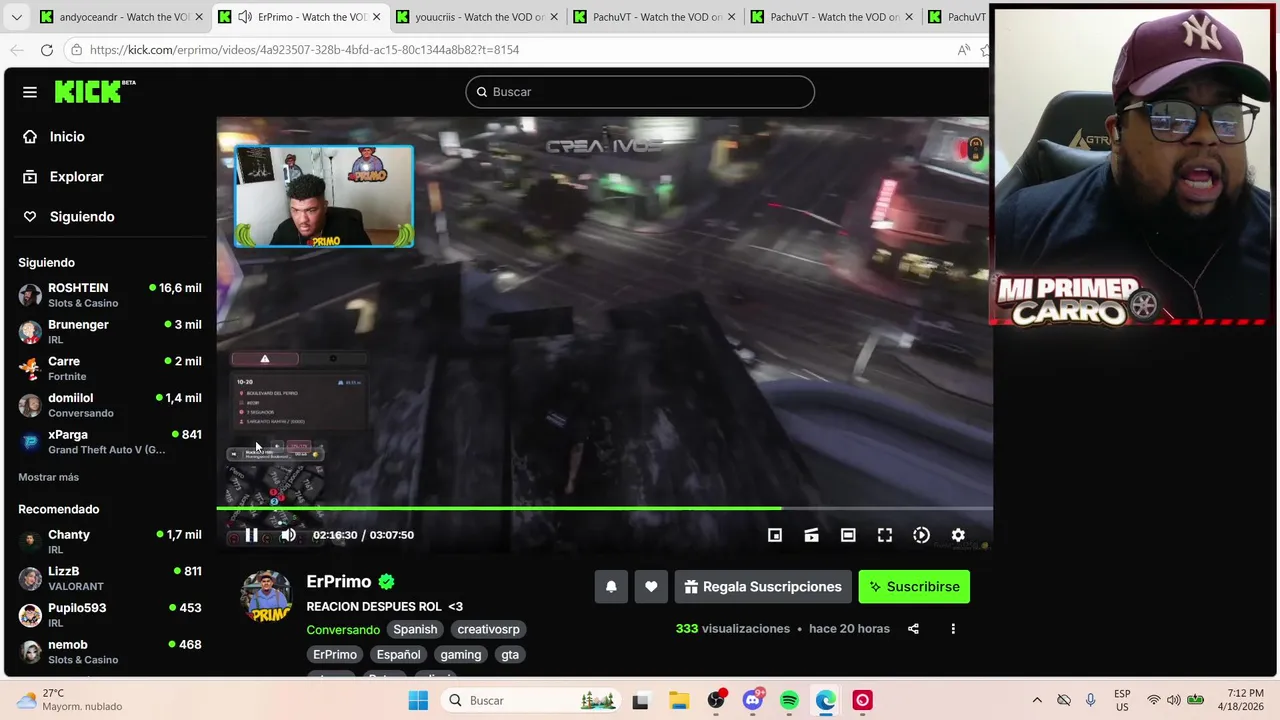The height and width of the screenshot is (720, 1280).
Task: Open the browser tab list dropdown
Action: coord(16,17)
